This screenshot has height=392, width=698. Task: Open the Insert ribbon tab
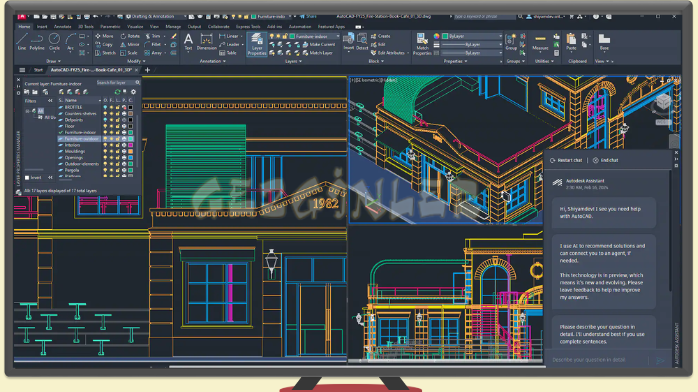pos(42,27)
